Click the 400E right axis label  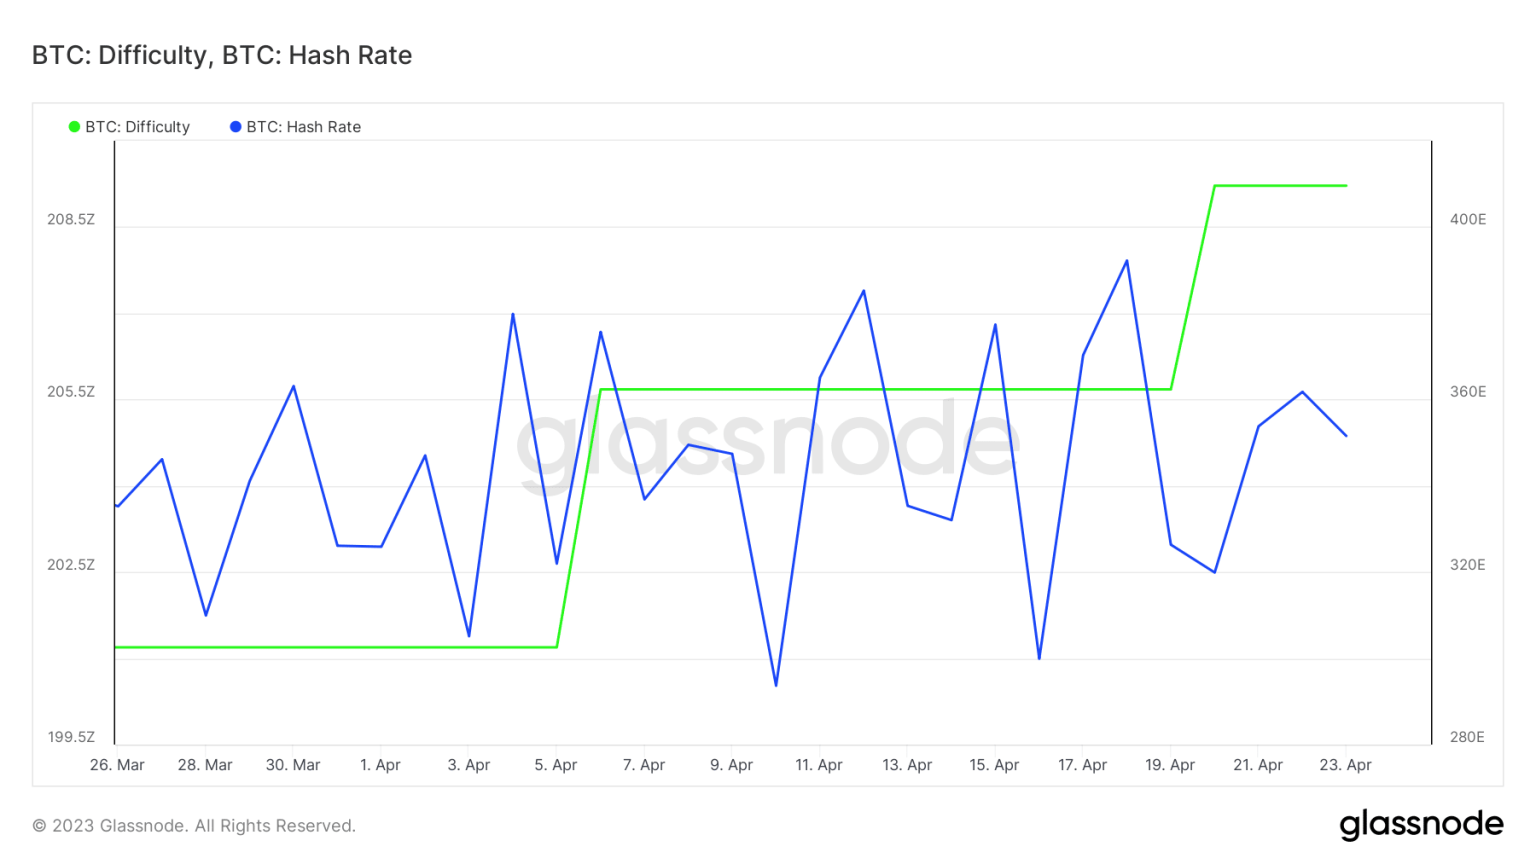[1468, 220]
